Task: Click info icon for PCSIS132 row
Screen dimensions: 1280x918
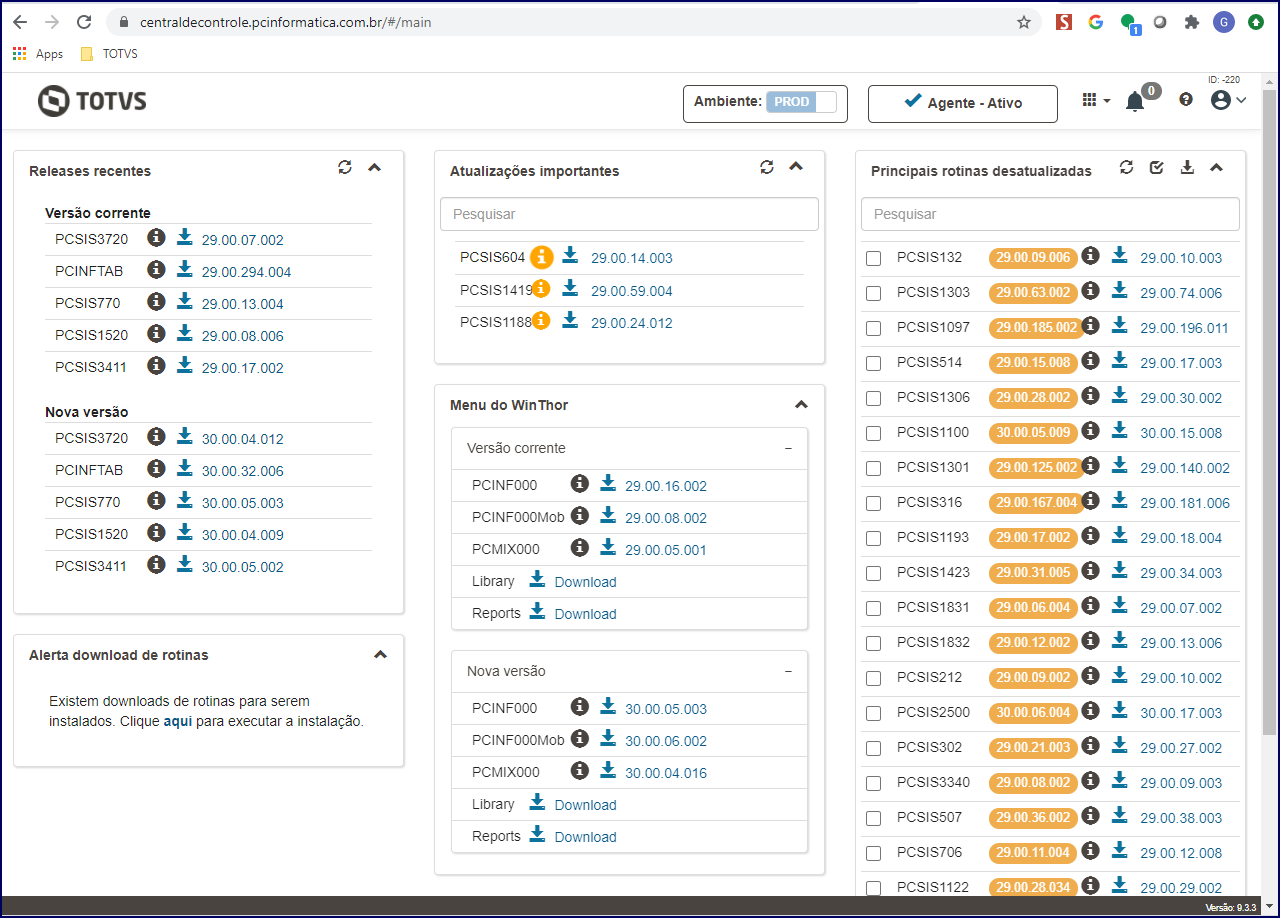Action: tap(1091, 256)
